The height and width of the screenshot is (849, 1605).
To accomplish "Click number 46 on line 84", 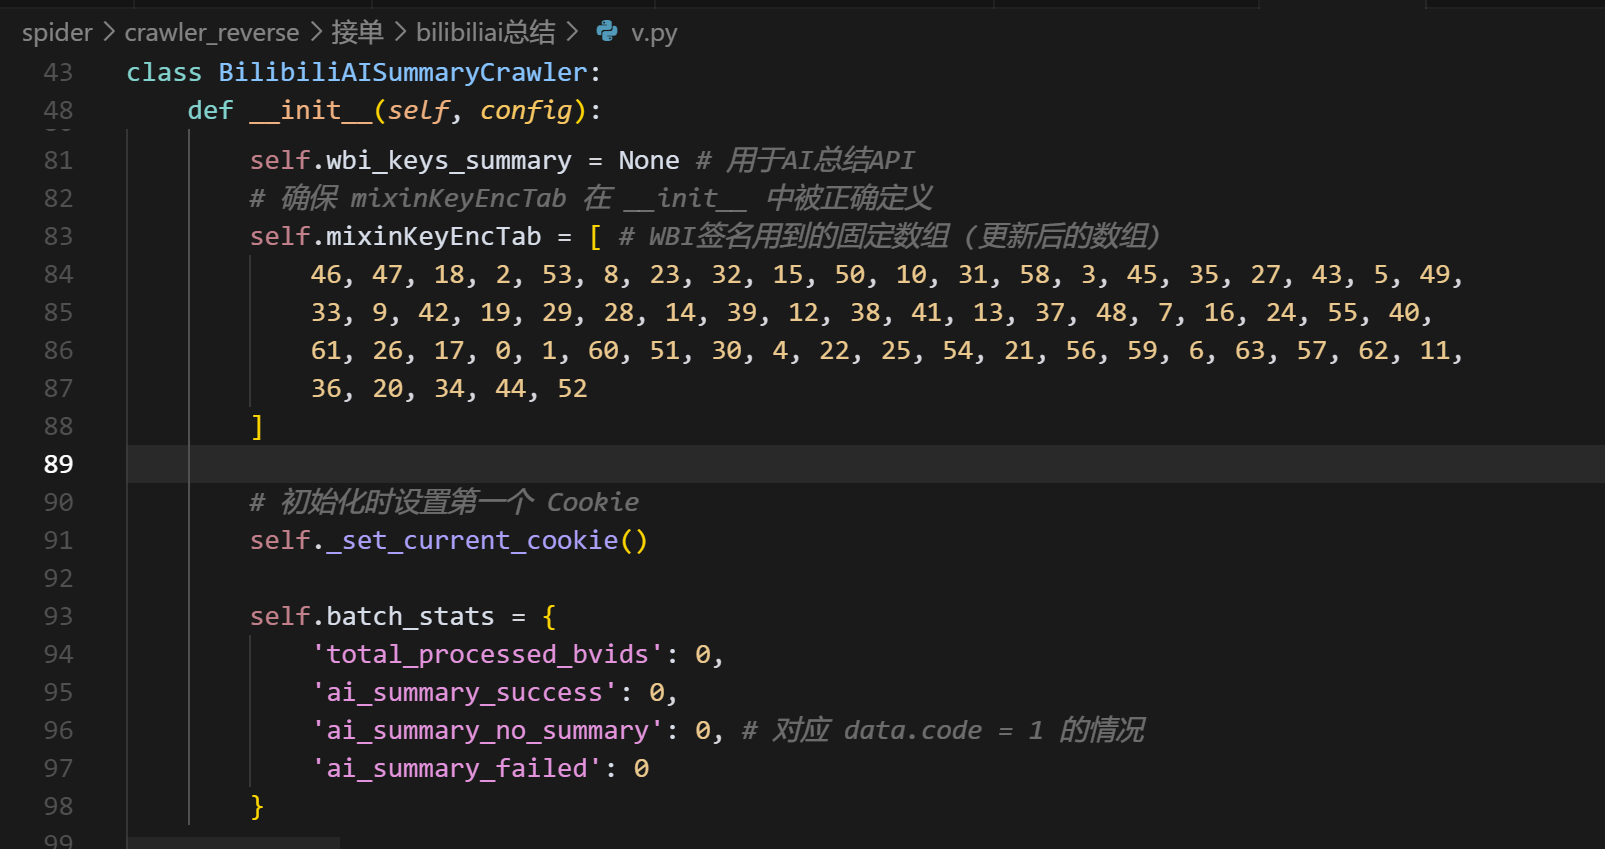I will (326, 274).
